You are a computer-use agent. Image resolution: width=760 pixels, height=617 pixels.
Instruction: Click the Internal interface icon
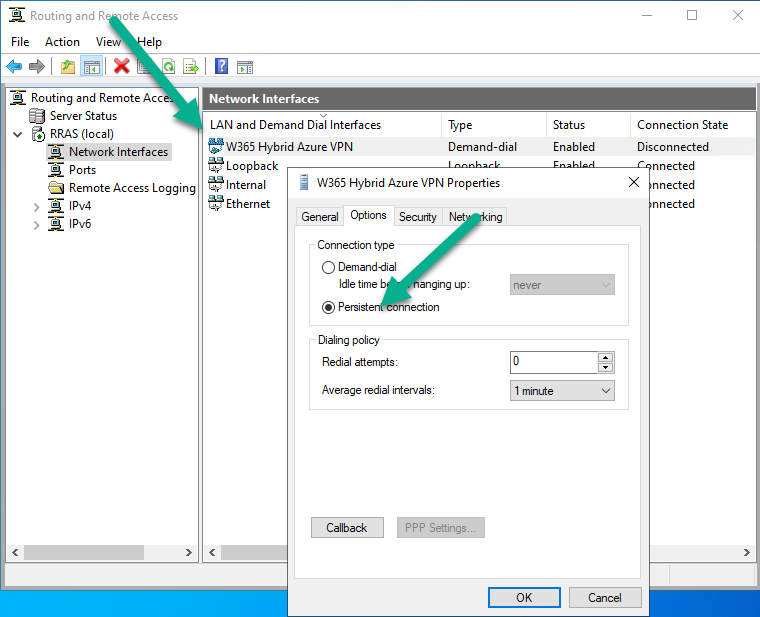(x=216, y=184)
